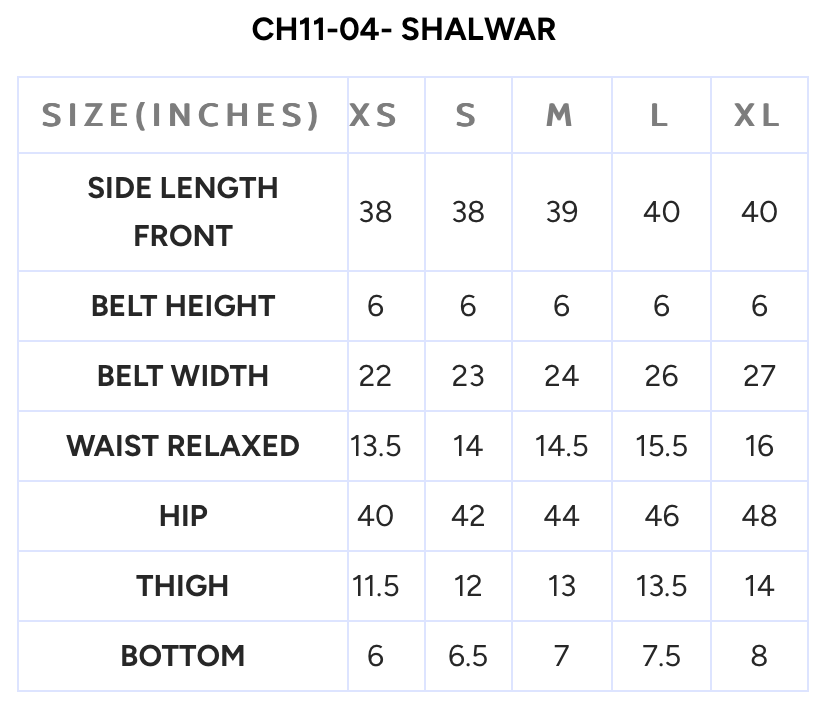Click the CH11-04- SHALWAR title
This screenshot has height=719, width=818.
403,30
